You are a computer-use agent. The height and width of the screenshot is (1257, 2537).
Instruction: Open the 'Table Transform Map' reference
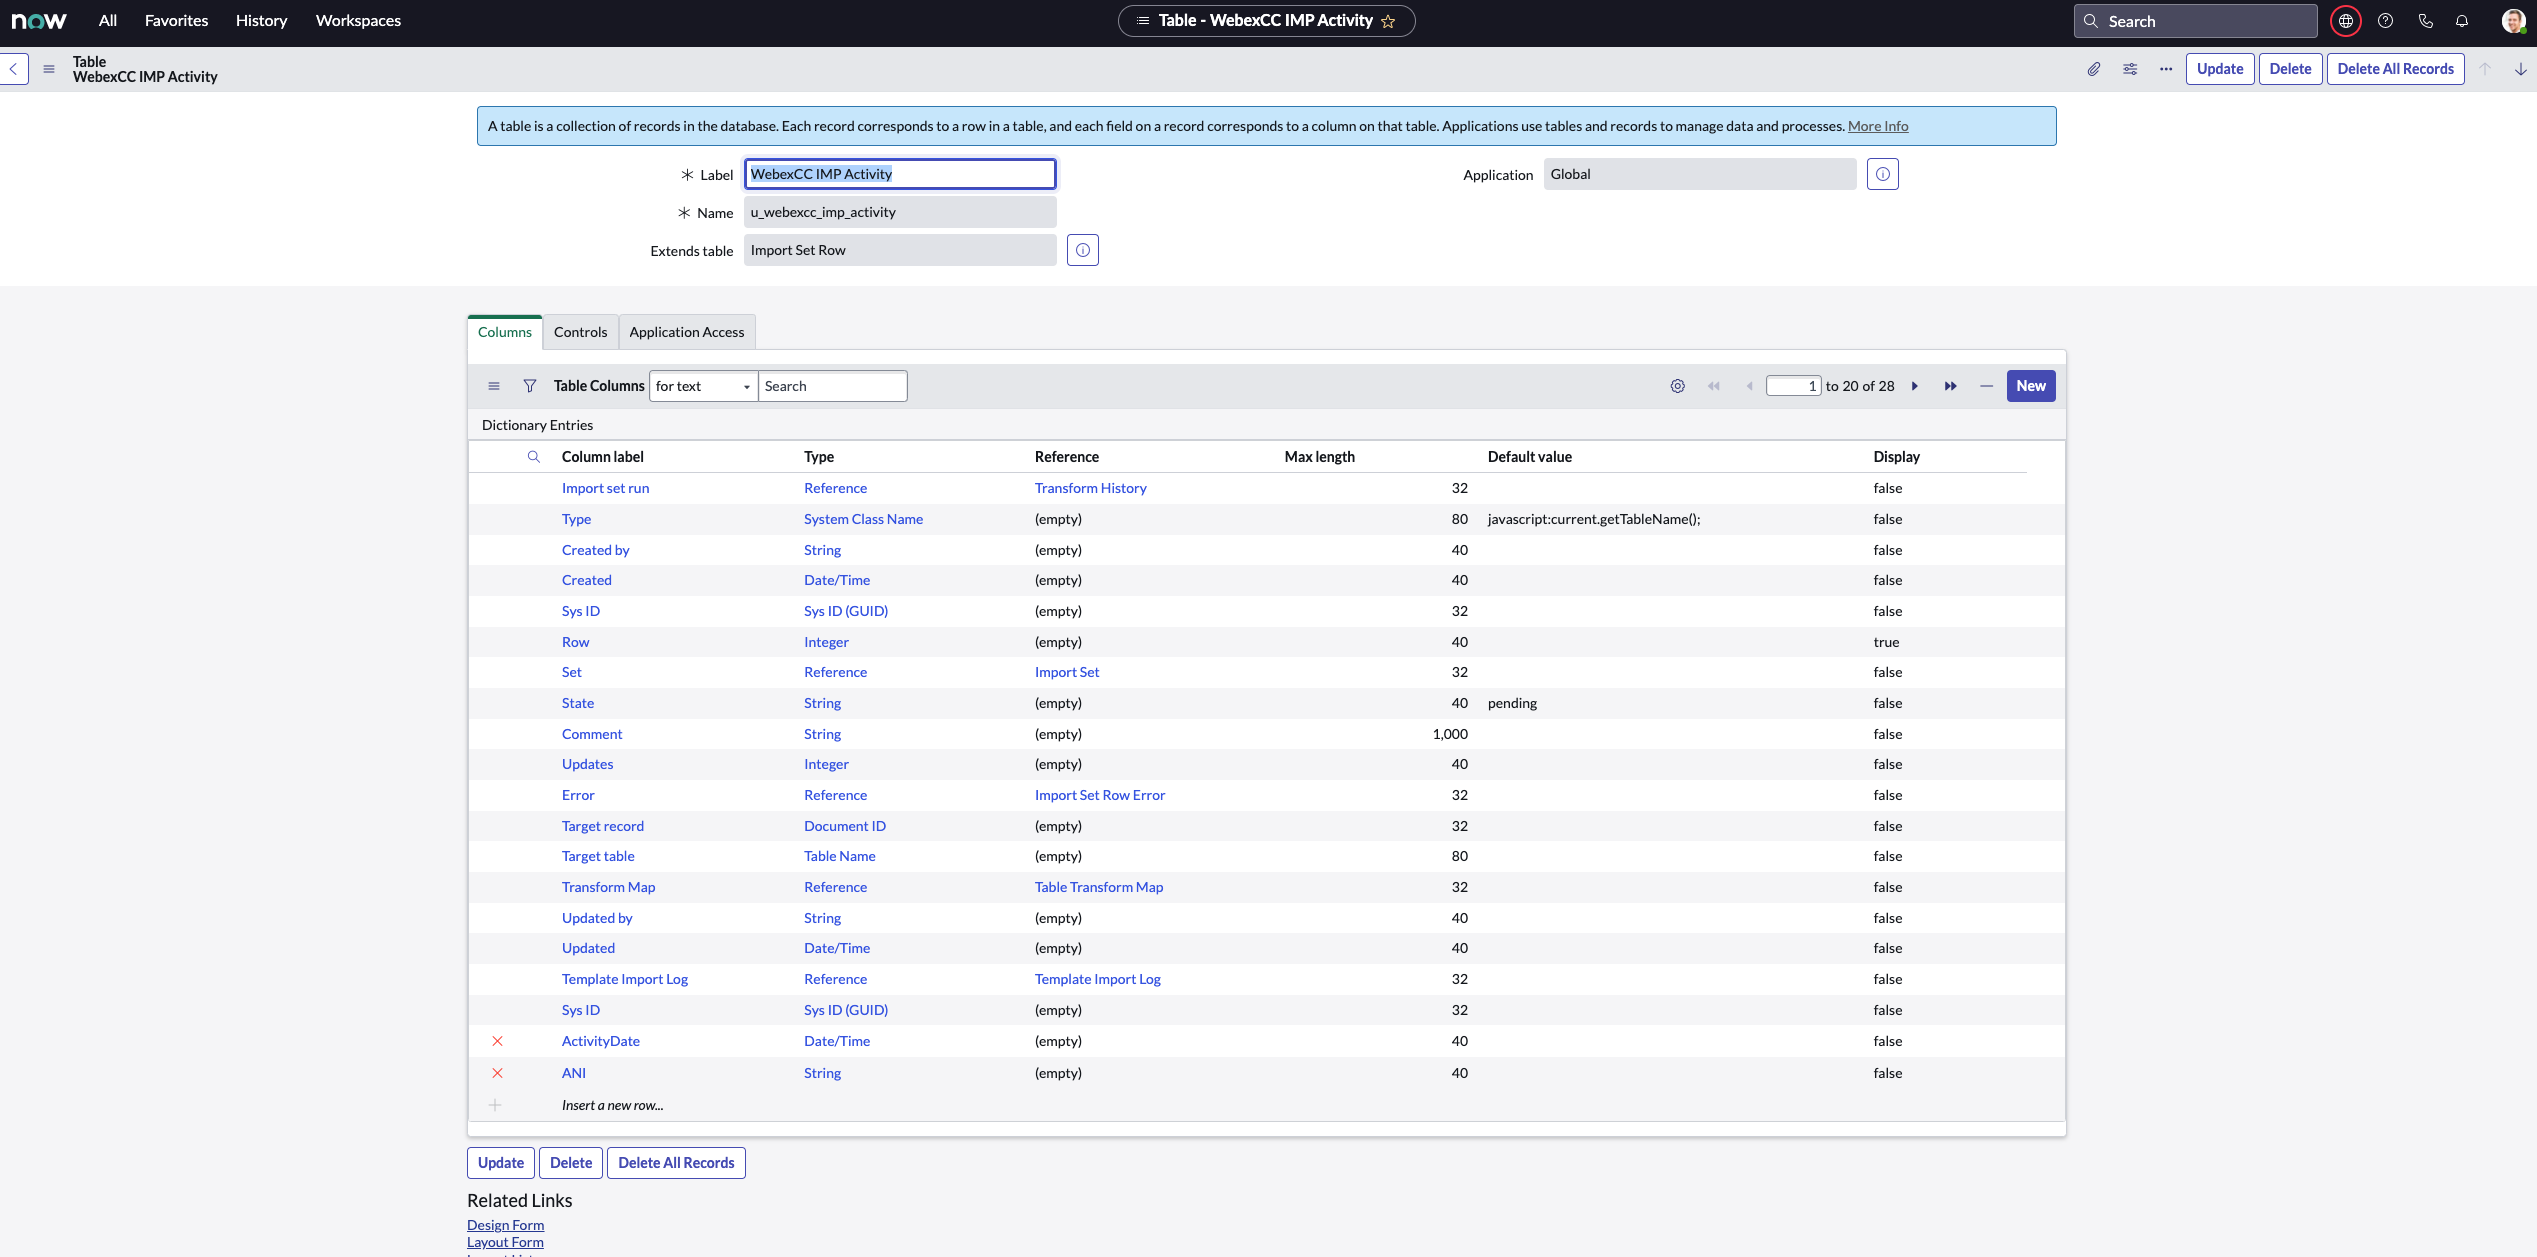click(1099, 887)
